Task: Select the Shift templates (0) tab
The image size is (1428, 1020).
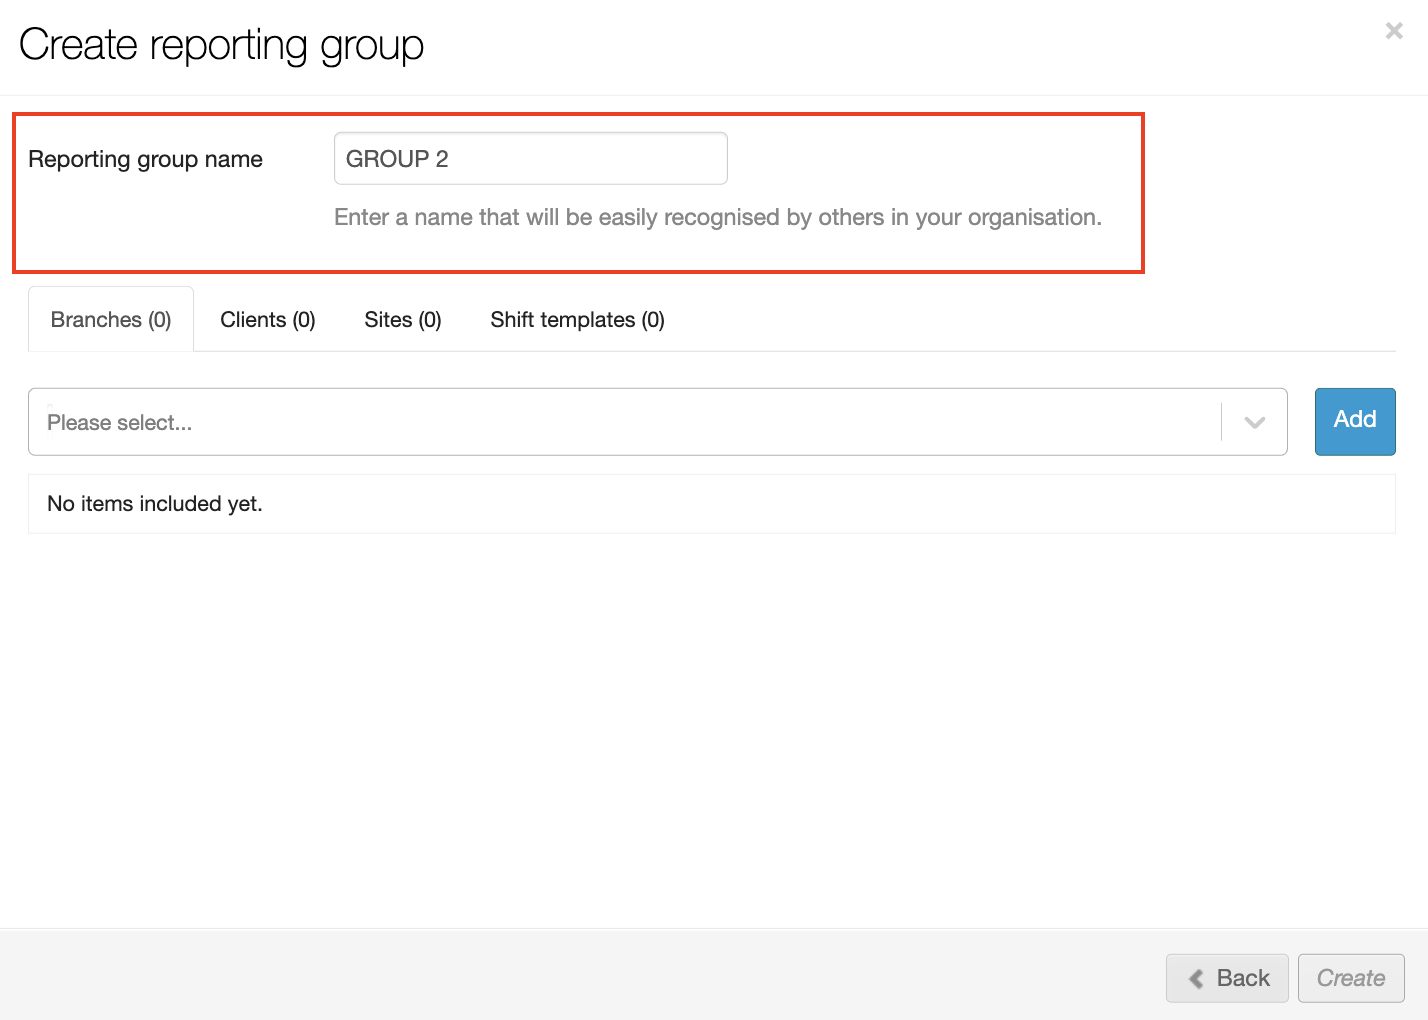Action: (577, 320)
